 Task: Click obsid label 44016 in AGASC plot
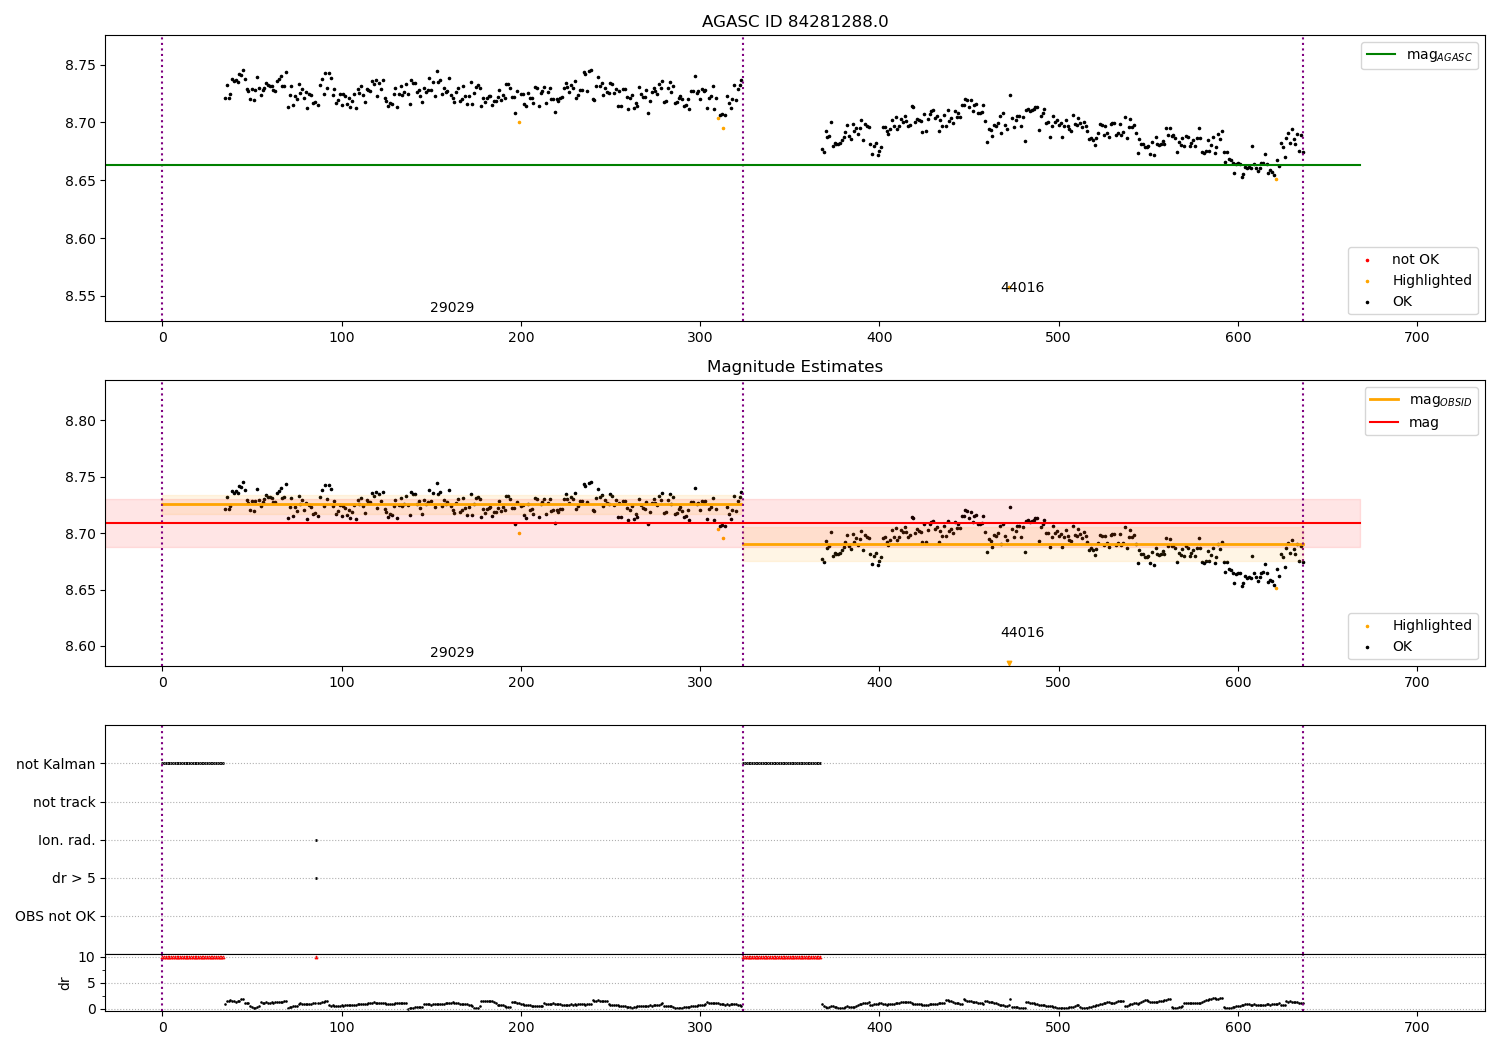tap(1022, 288)
